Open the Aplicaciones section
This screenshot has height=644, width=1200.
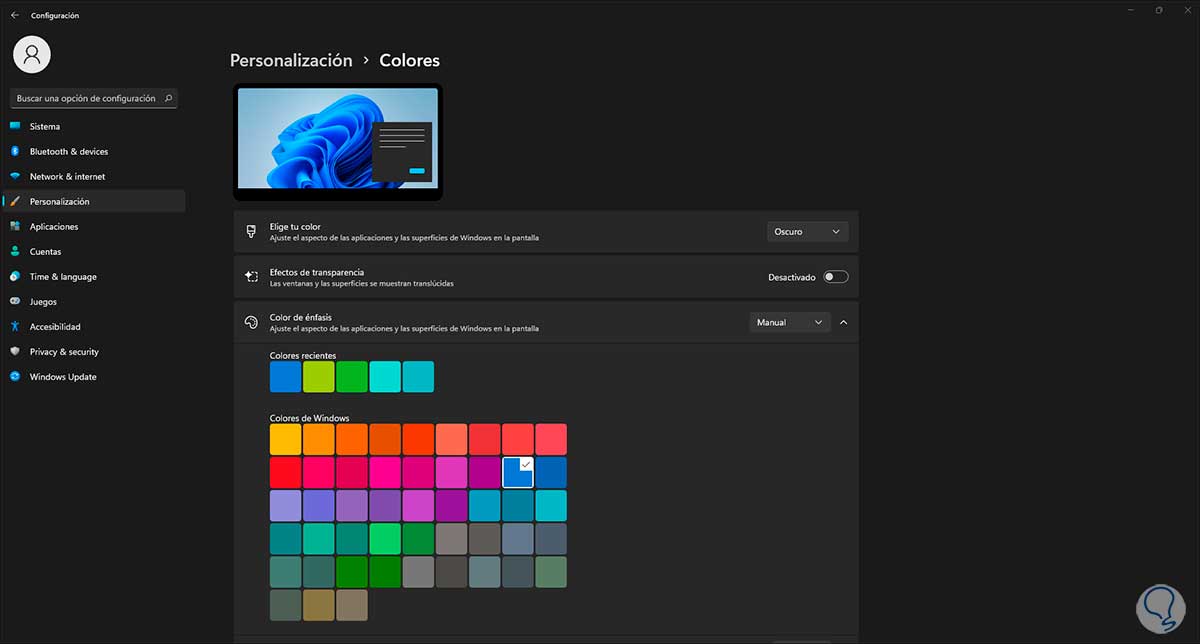coord(54,227)
